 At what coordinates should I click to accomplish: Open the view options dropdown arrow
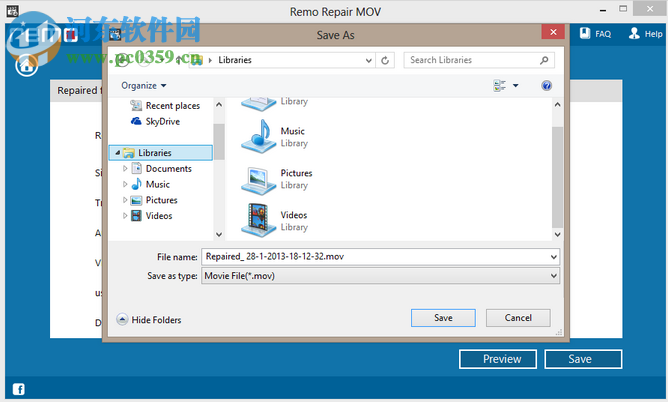click(515, 86)
